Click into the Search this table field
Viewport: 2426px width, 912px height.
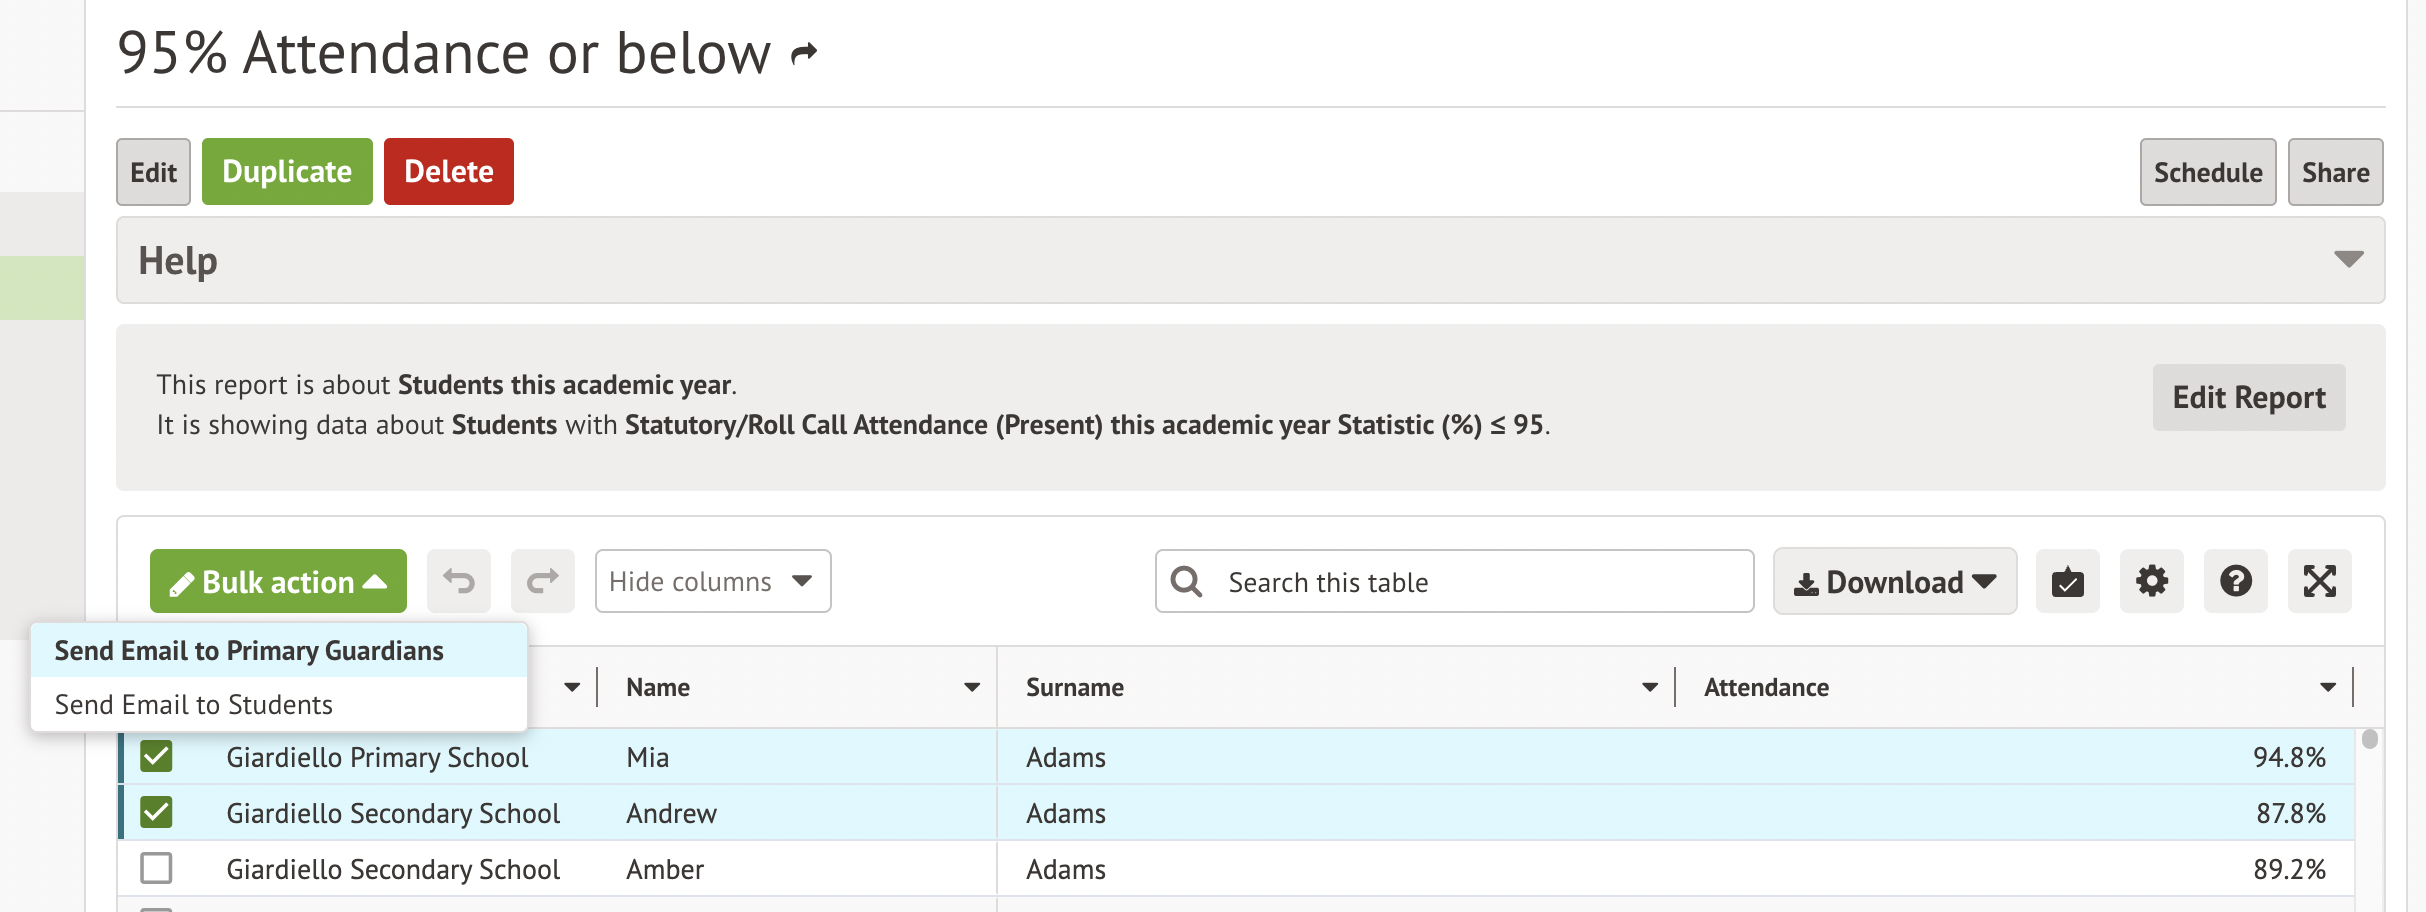[x=1480, y=582]
